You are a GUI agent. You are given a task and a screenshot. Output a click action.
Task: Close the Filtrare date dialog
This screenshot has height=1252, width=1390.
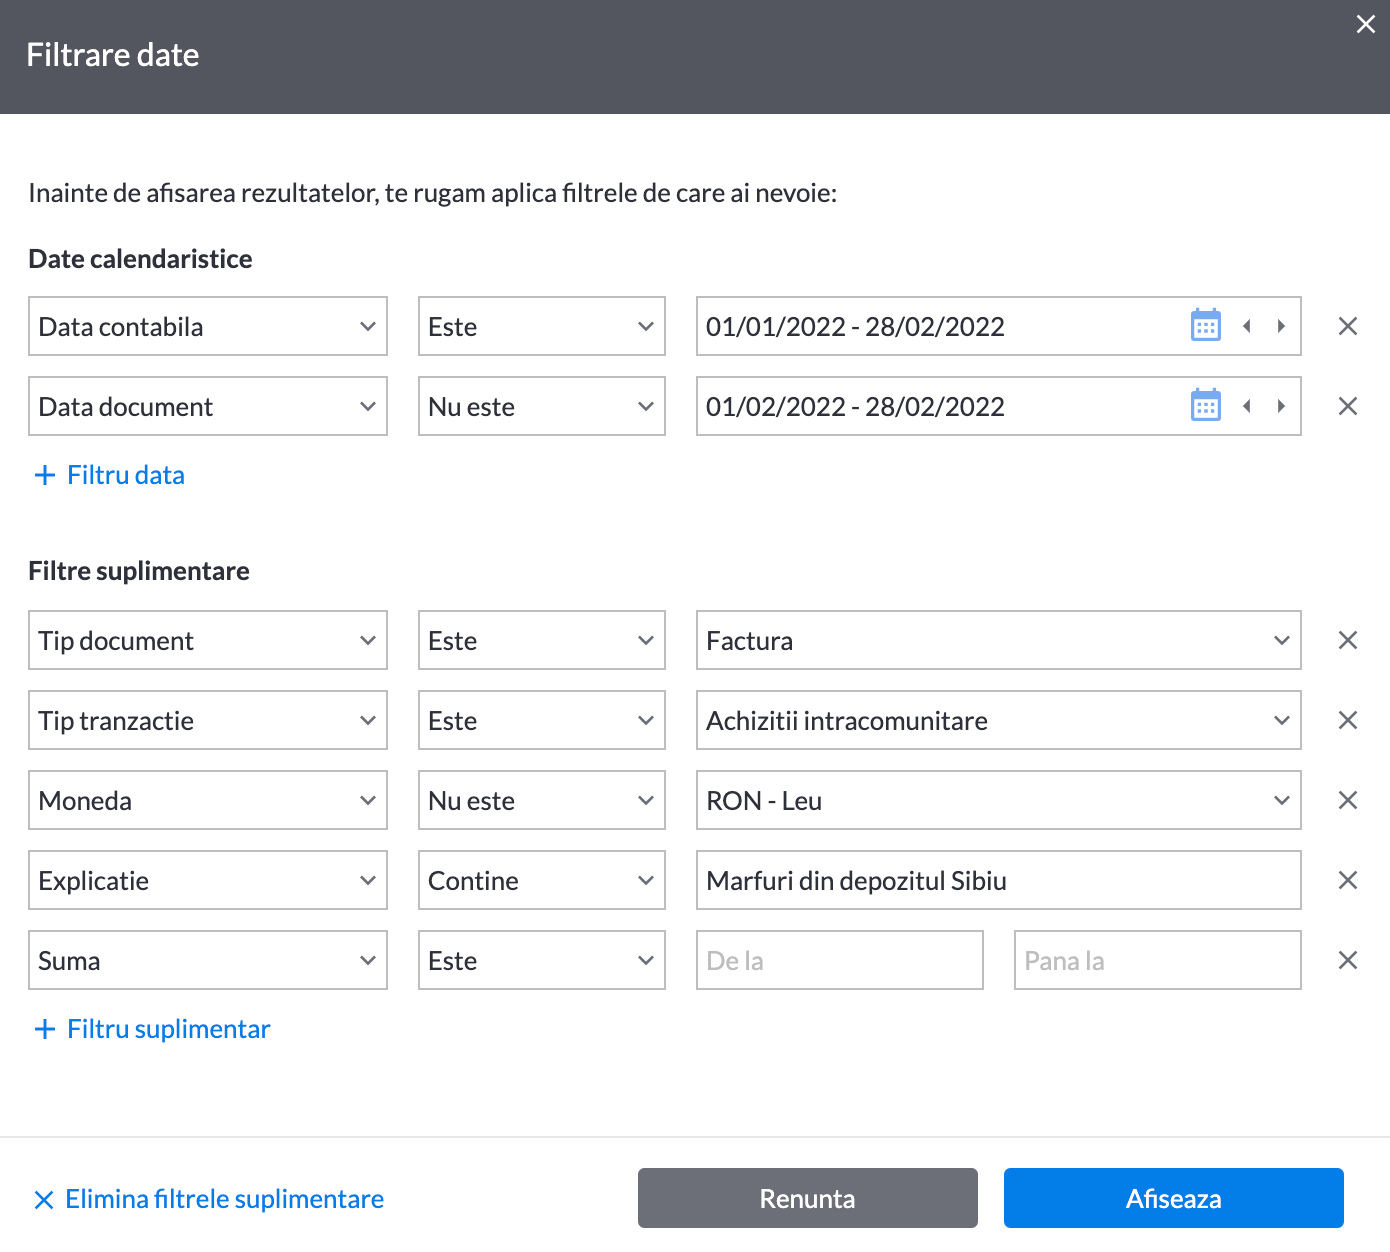[1365, 24]
